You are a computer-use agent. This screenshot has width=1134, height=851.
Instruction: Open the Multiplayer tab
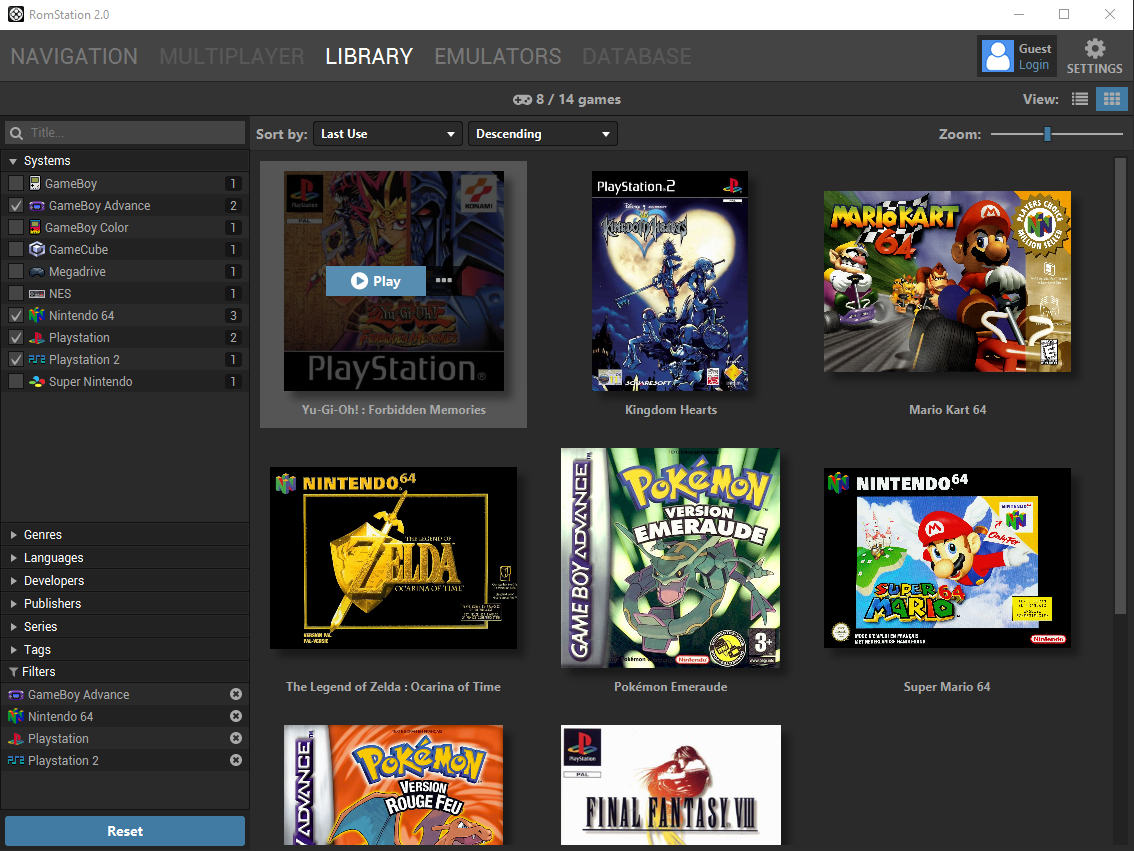231,56
